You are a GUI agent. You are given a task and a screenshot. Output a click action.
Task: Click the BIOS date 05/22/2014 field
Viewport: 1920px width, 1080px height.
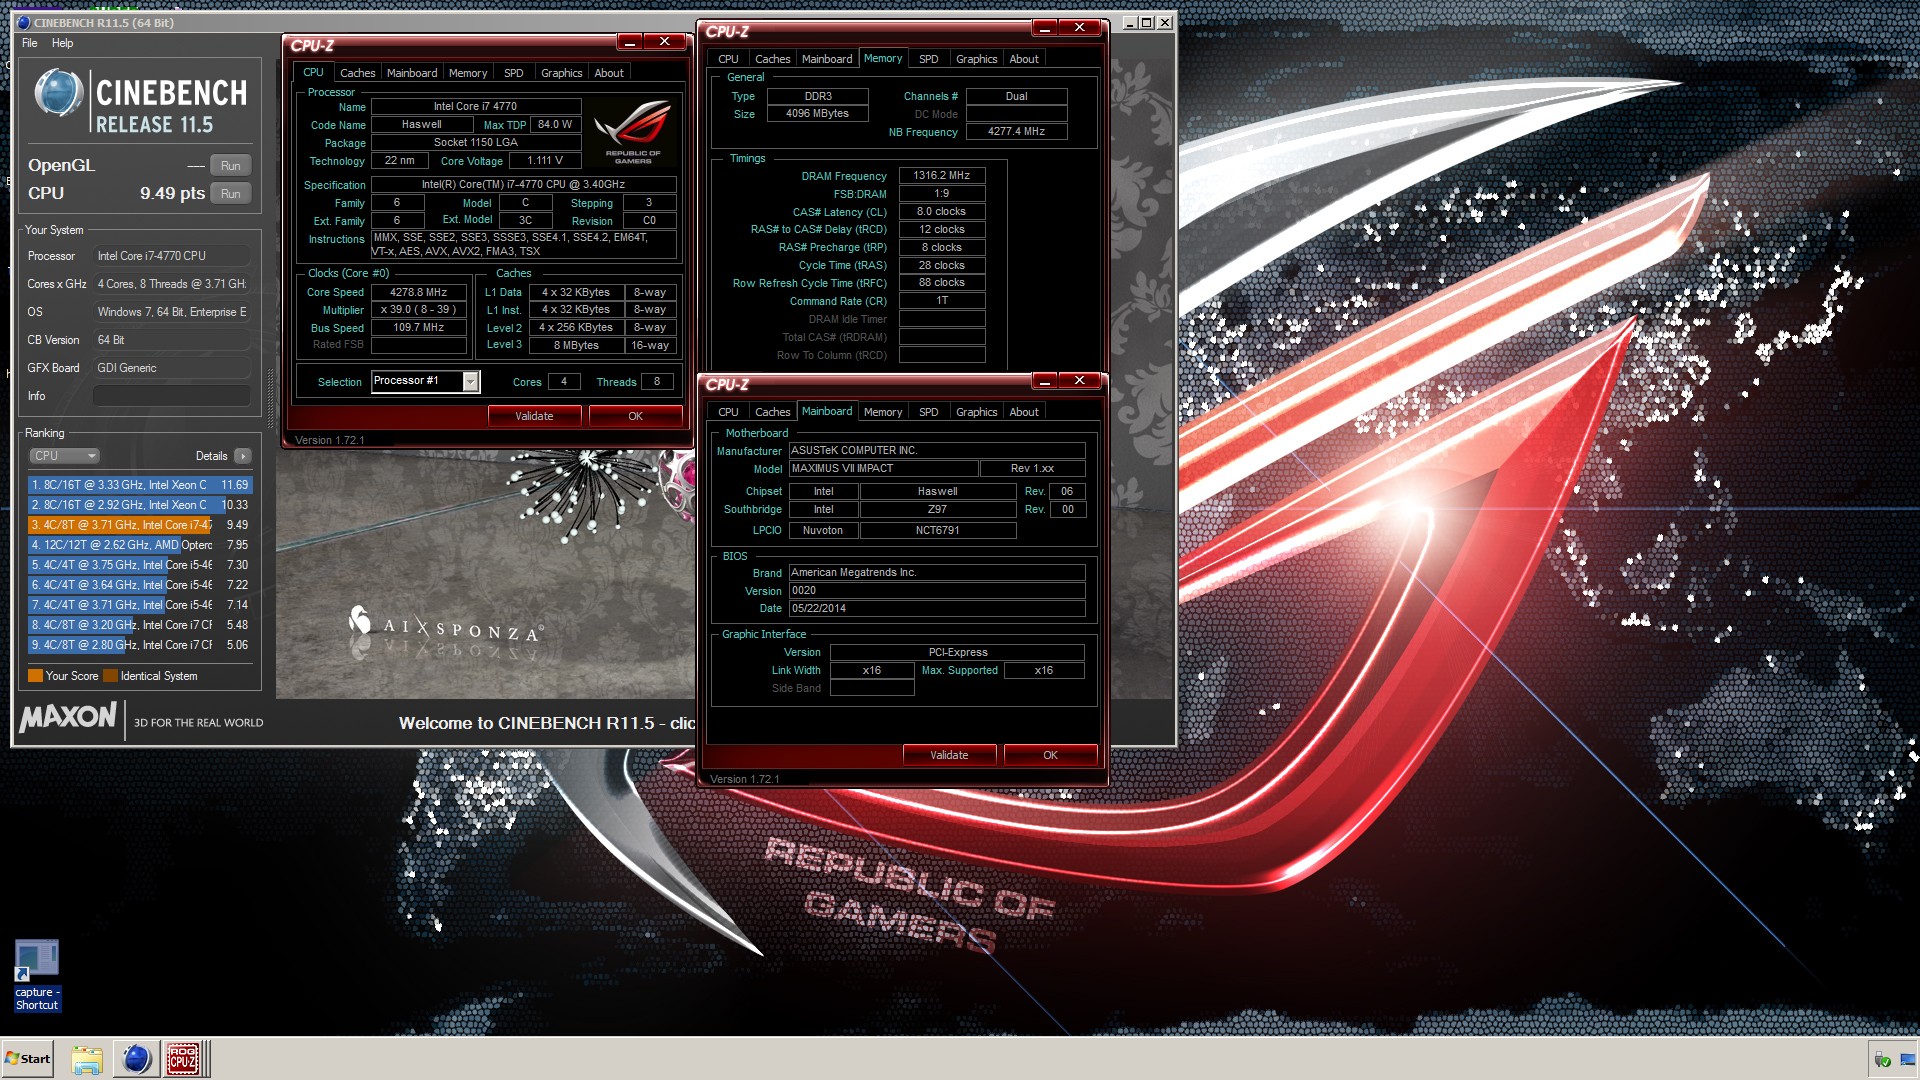pos(937,608)
